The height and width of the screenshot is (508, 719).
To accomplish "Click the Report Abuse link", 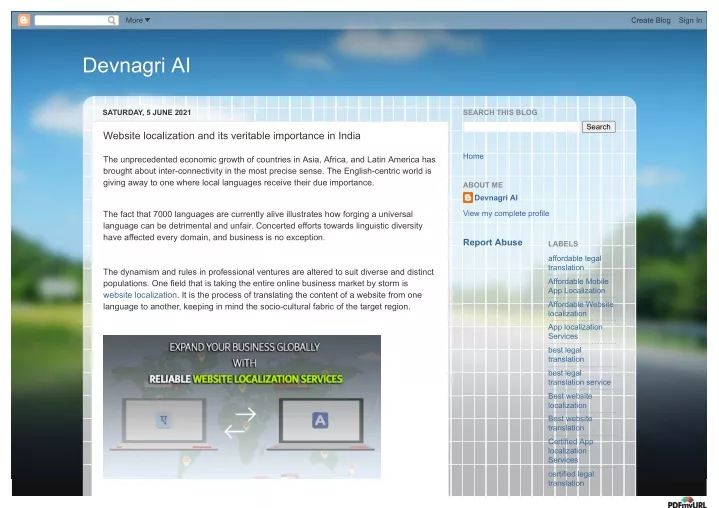I will click(492, 243).
